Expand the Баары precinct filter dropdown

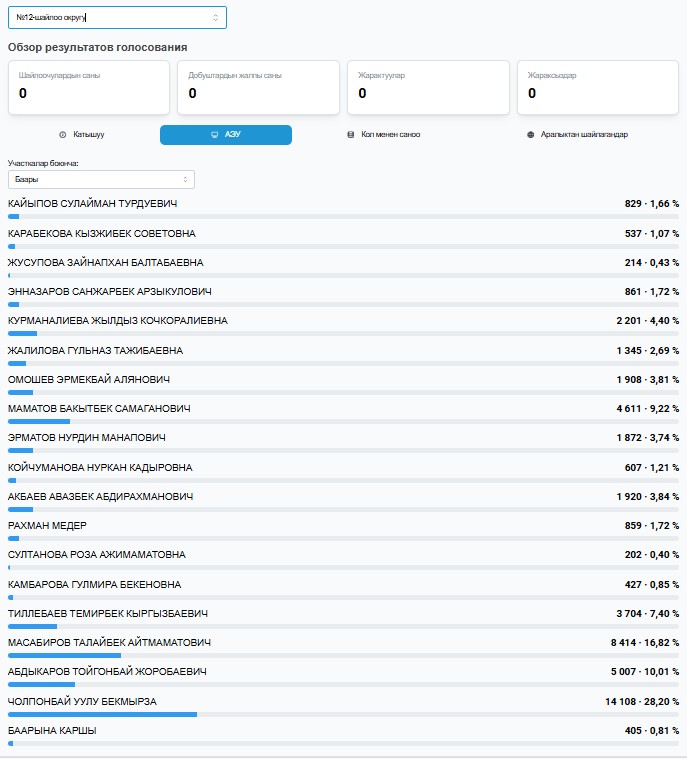(100, 179)
